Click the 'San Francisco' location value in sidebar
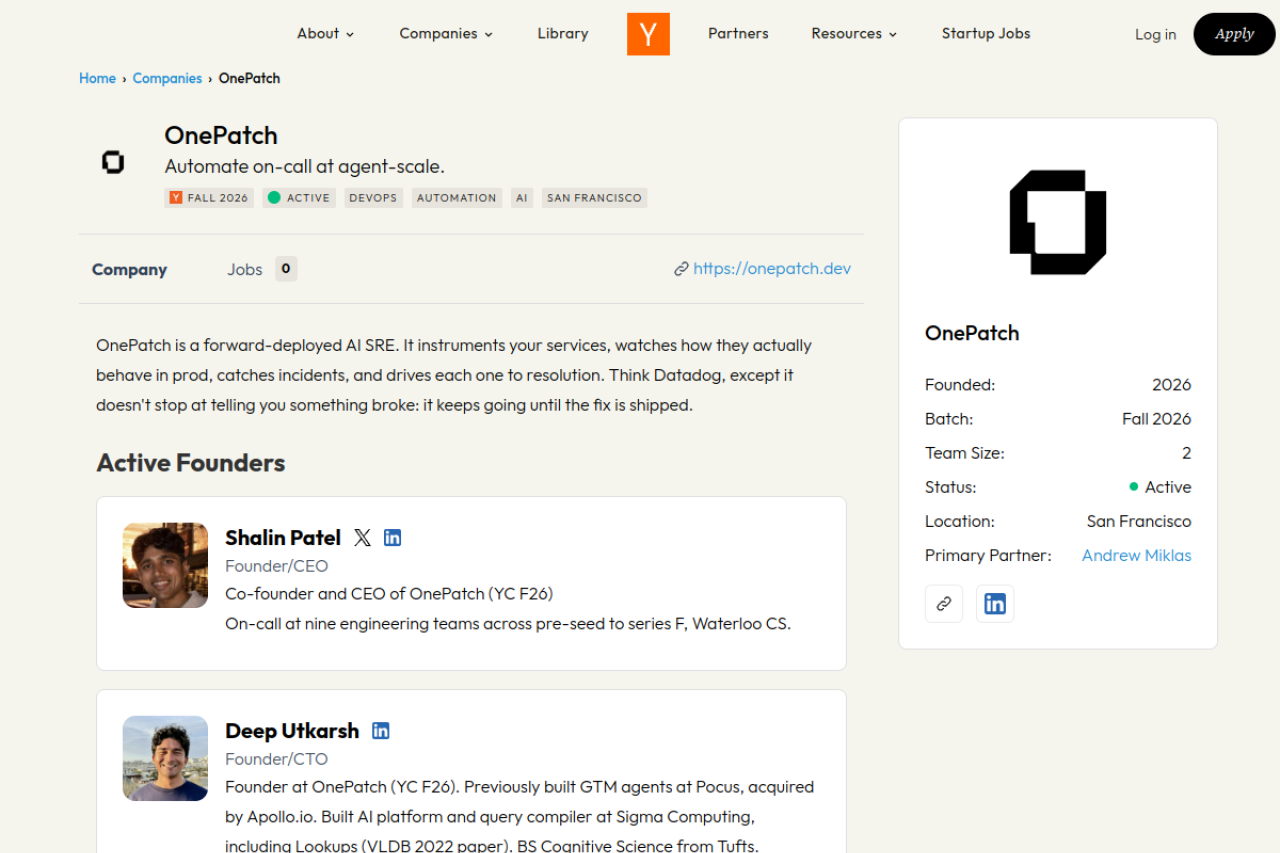The image size is (1280, 853). point(1139,521)
